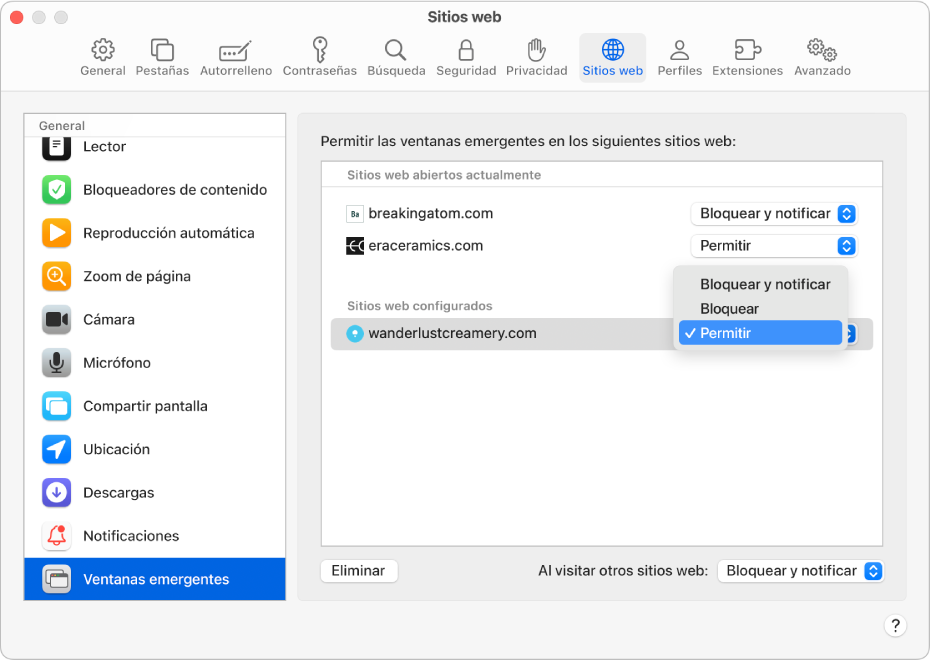Open the Seguridad padlock icon
Screen dimensions: 931x662
click(466, 50)
